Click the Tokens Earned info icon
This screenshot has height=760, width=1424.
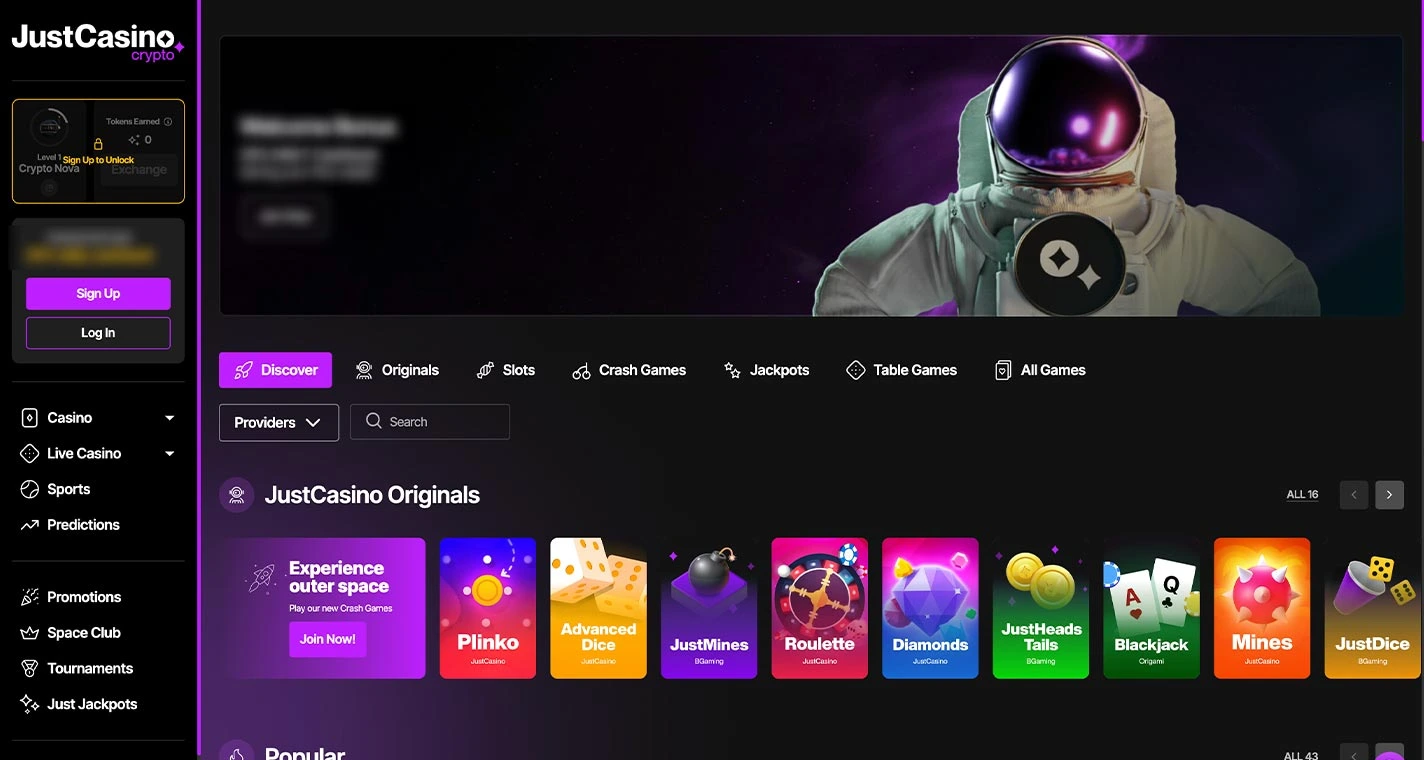point(168,122)
